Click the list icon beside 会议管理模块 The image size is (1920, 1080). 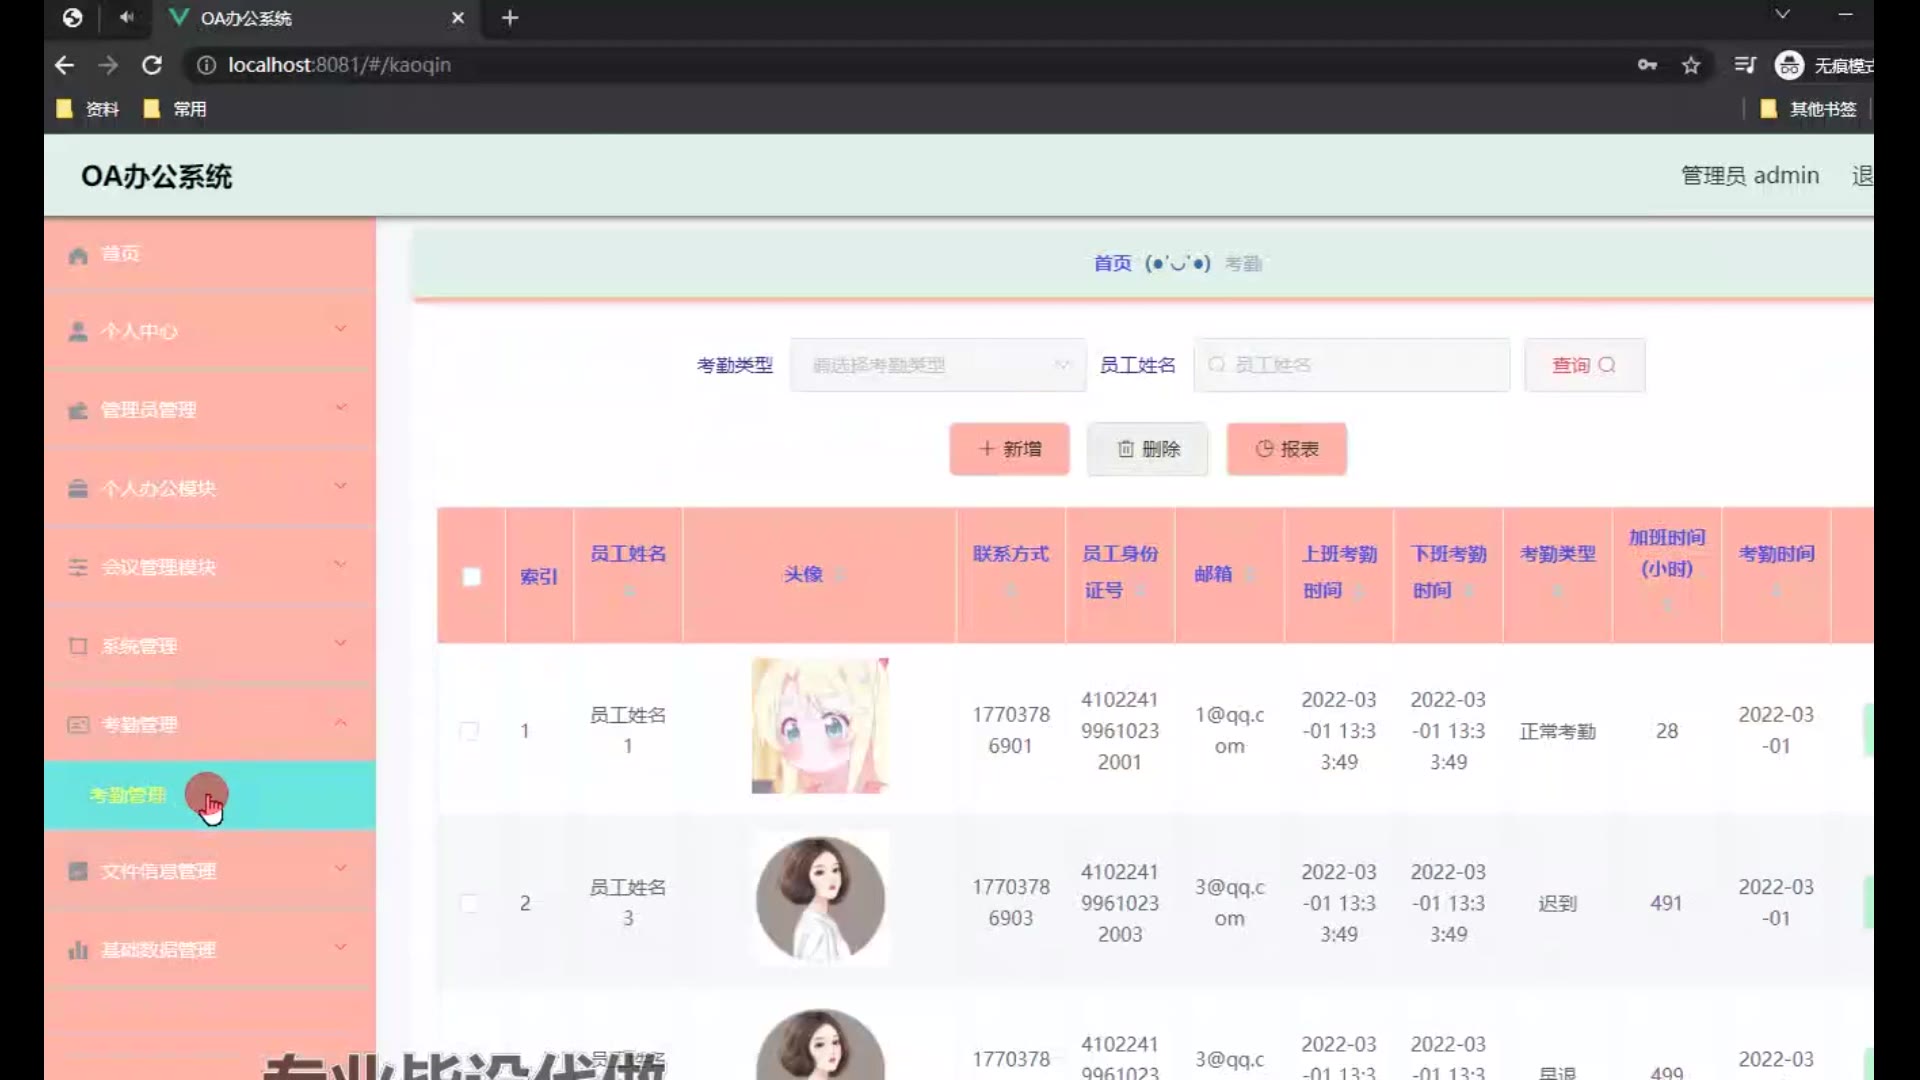pos(78,567)
